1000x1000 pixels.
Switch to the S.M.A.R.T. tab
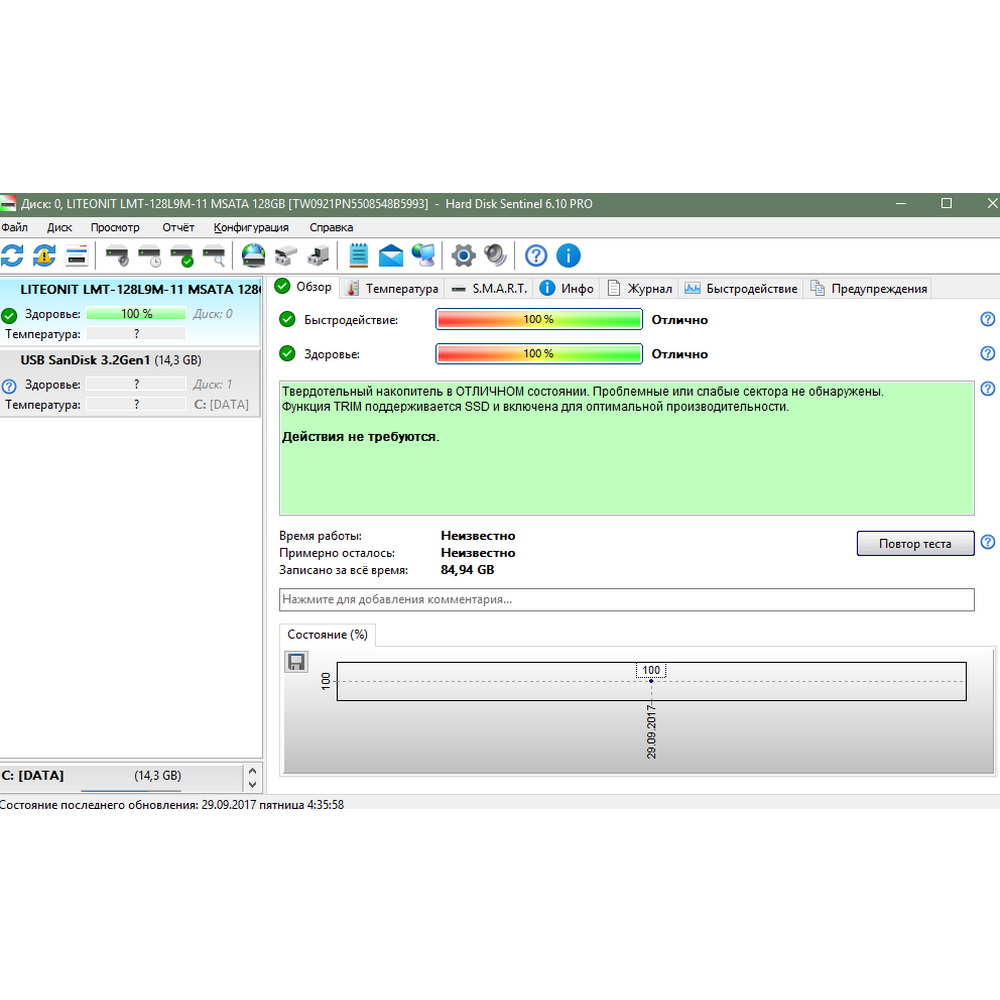click(489, 288)
